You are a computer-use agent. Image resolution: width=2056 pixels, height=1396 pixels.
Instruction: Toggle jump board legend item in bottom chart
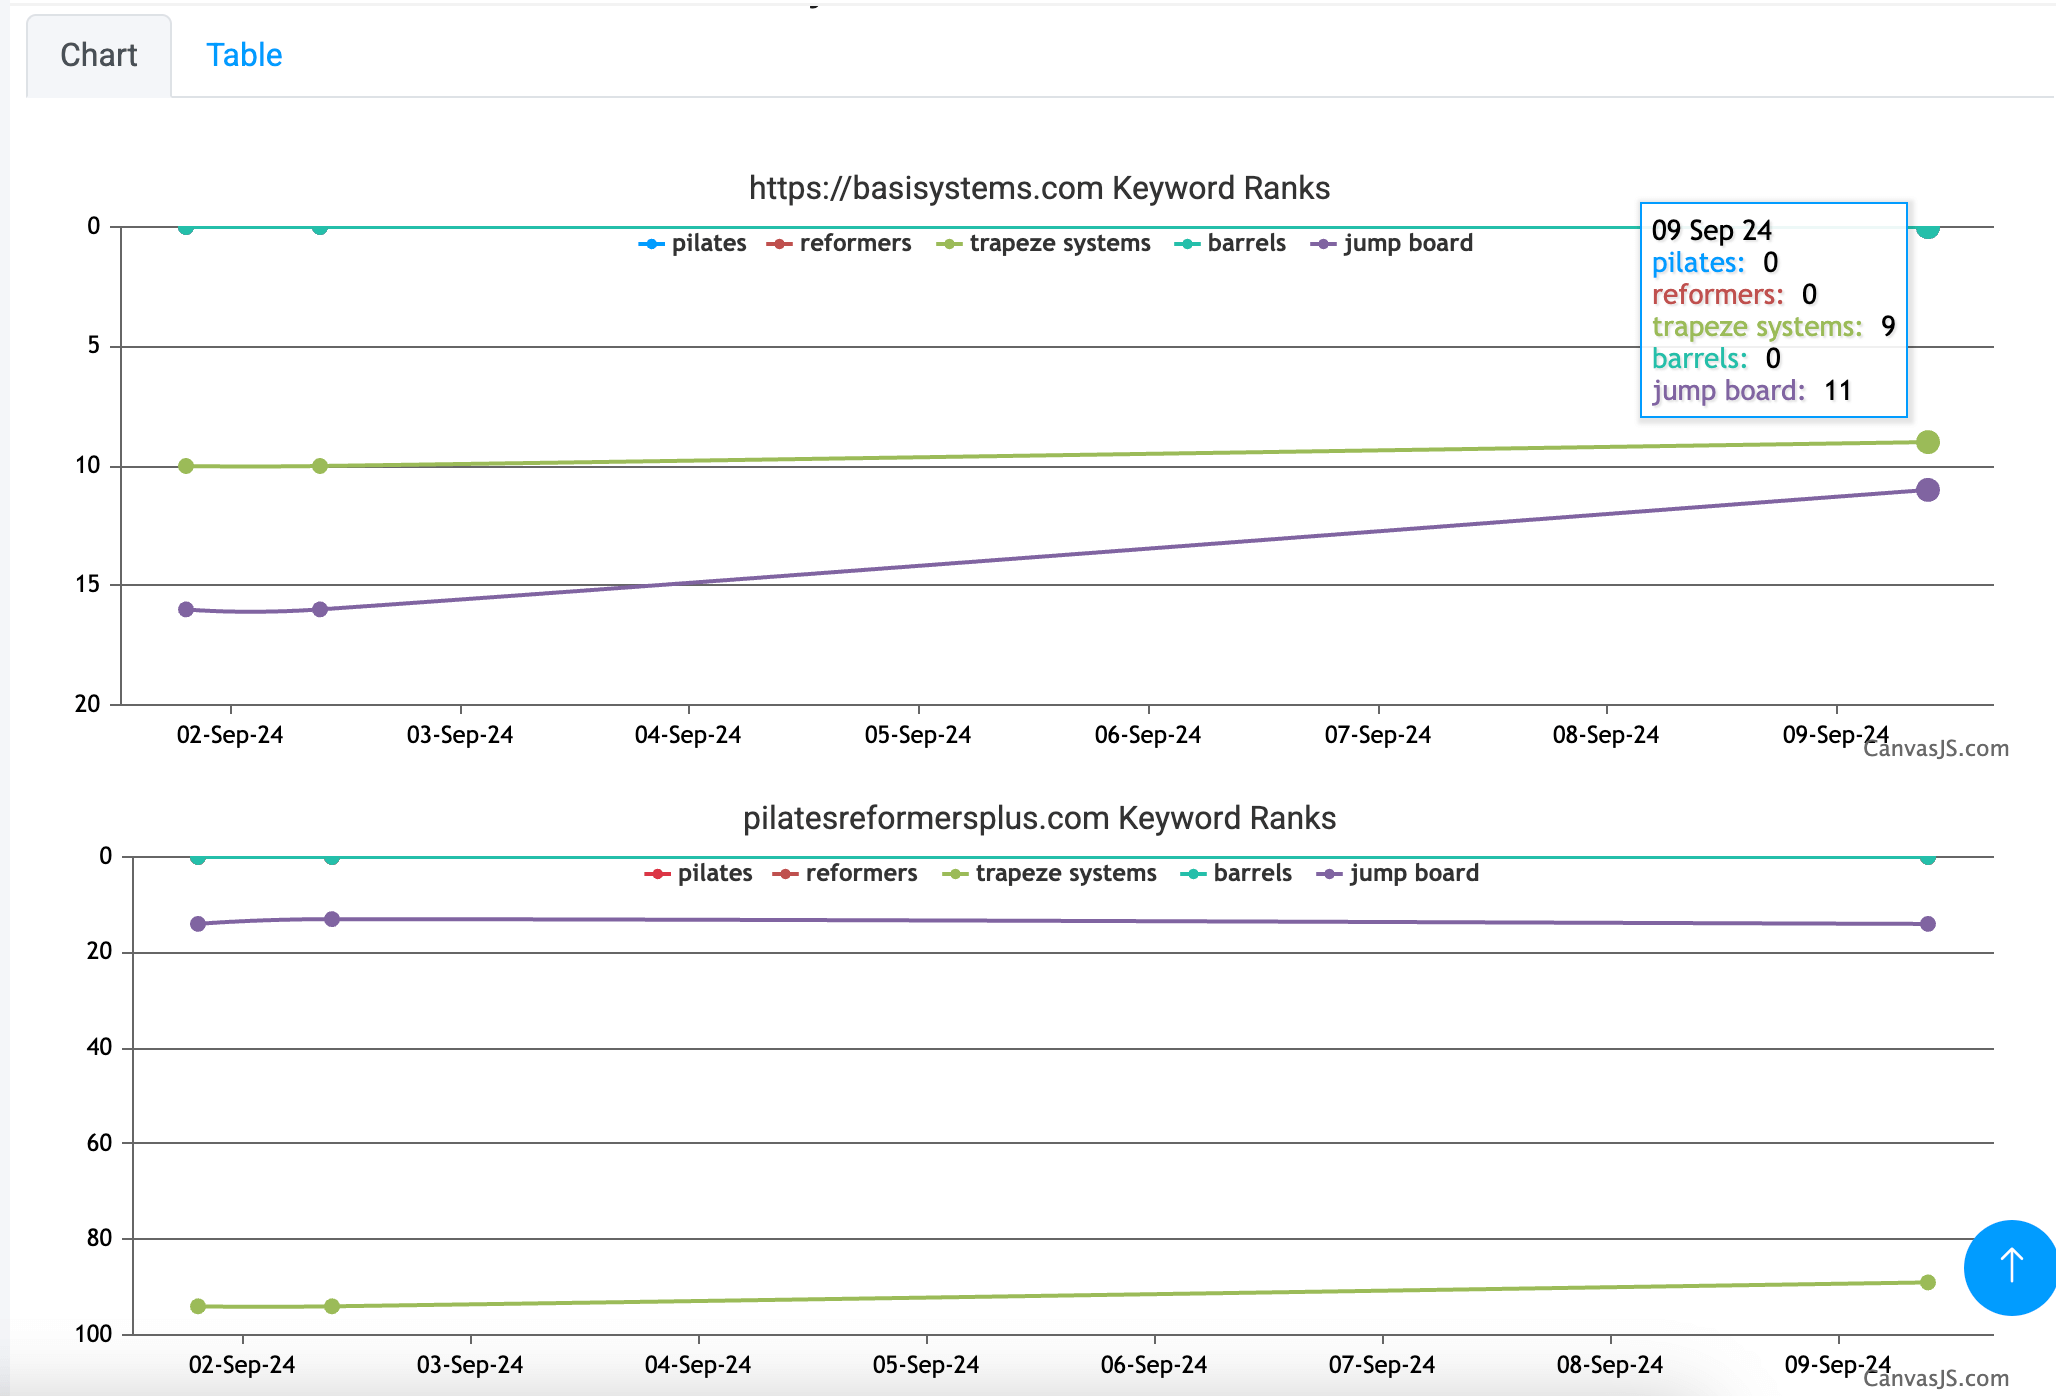(x=1413, y=873)
